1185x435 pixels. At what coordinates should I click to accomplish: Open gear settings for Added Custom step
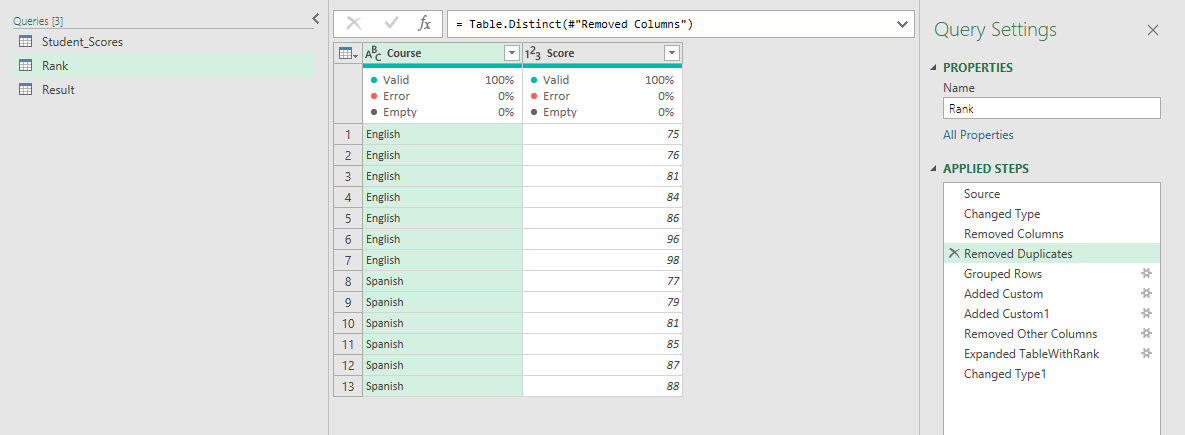pos(1147,294)
